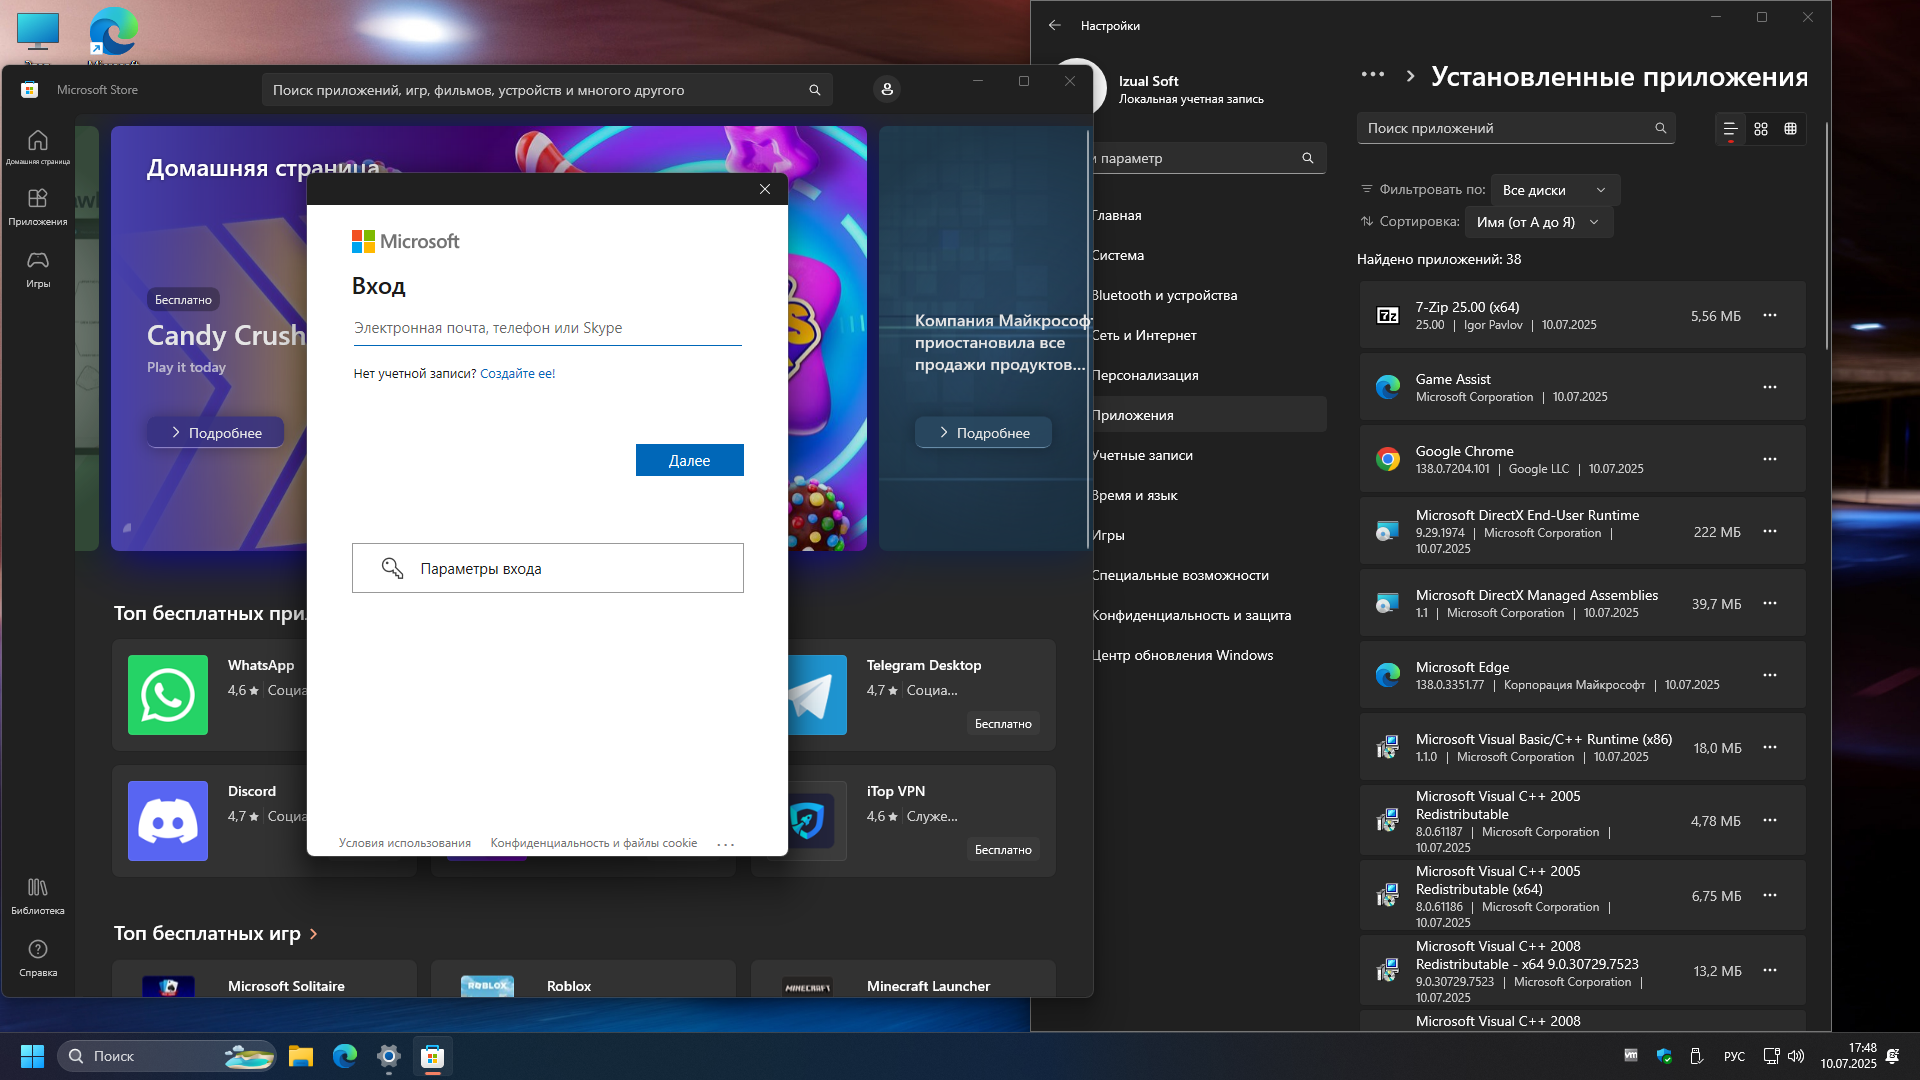Select Время и язык in Settings
Viewport: 1920px width, 1080px height.
[x=1208, y=495]
